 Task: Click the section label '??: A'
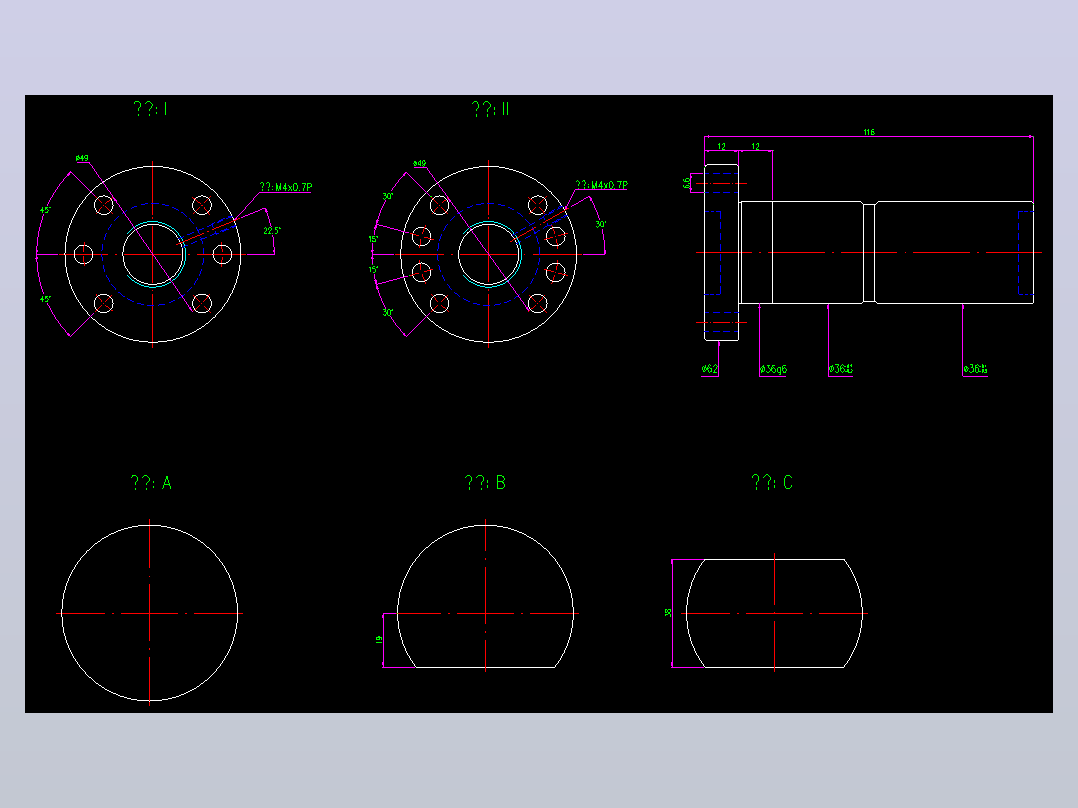pos(151,483)
